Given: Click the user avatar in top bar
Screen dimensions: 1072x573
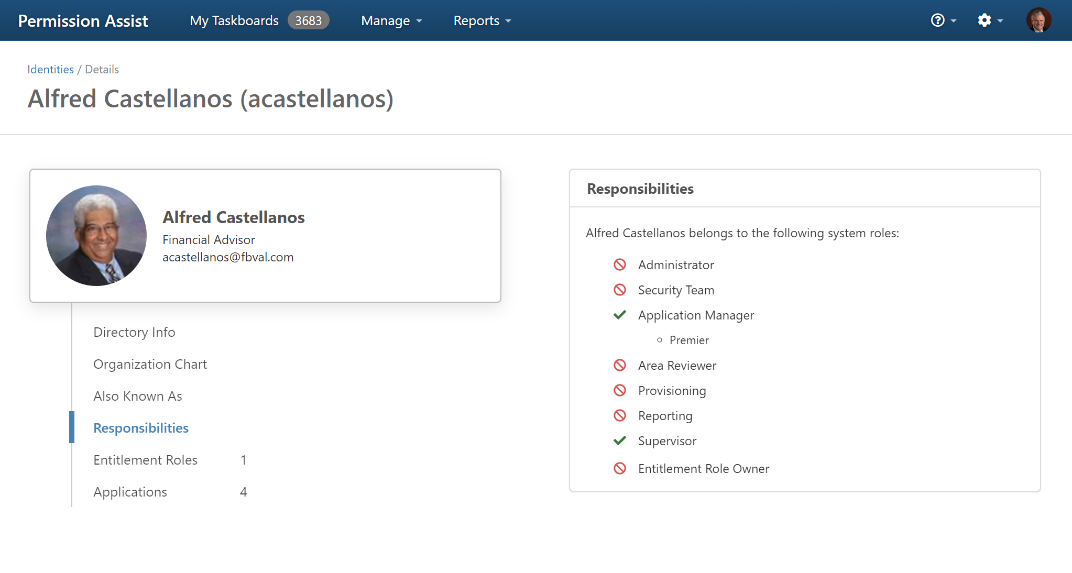Looking at the screenshot, I should tap(1039, 20).
